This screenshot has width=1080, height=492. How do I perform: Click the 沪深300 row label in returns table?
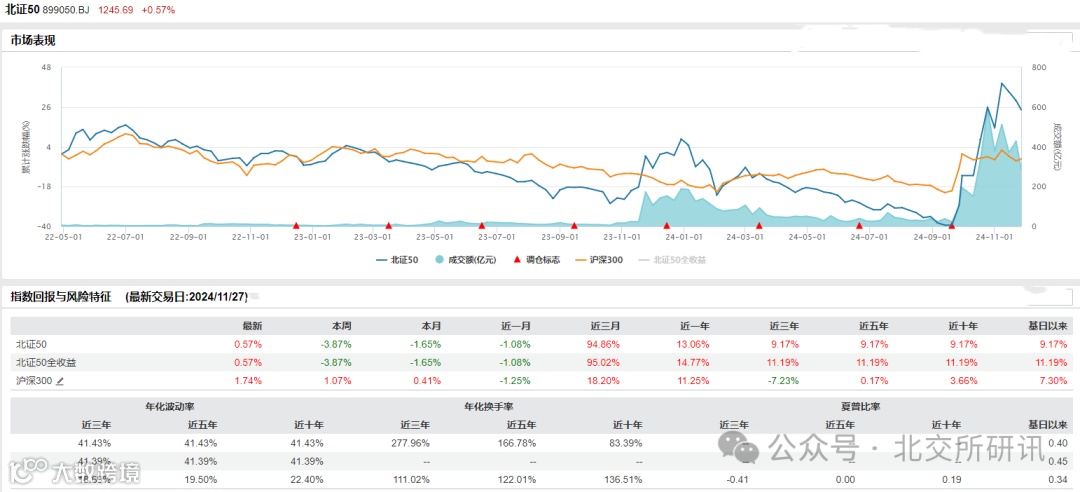[x=34, y=380]
